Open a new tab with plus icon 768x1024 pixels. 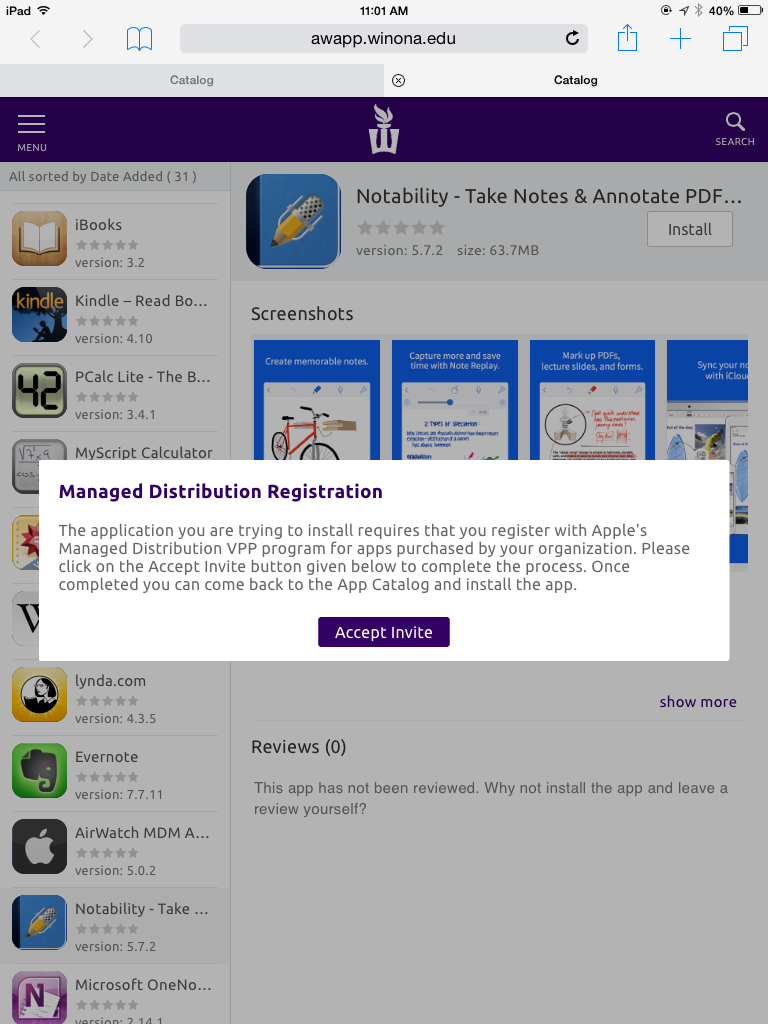(x=680, y=39)
